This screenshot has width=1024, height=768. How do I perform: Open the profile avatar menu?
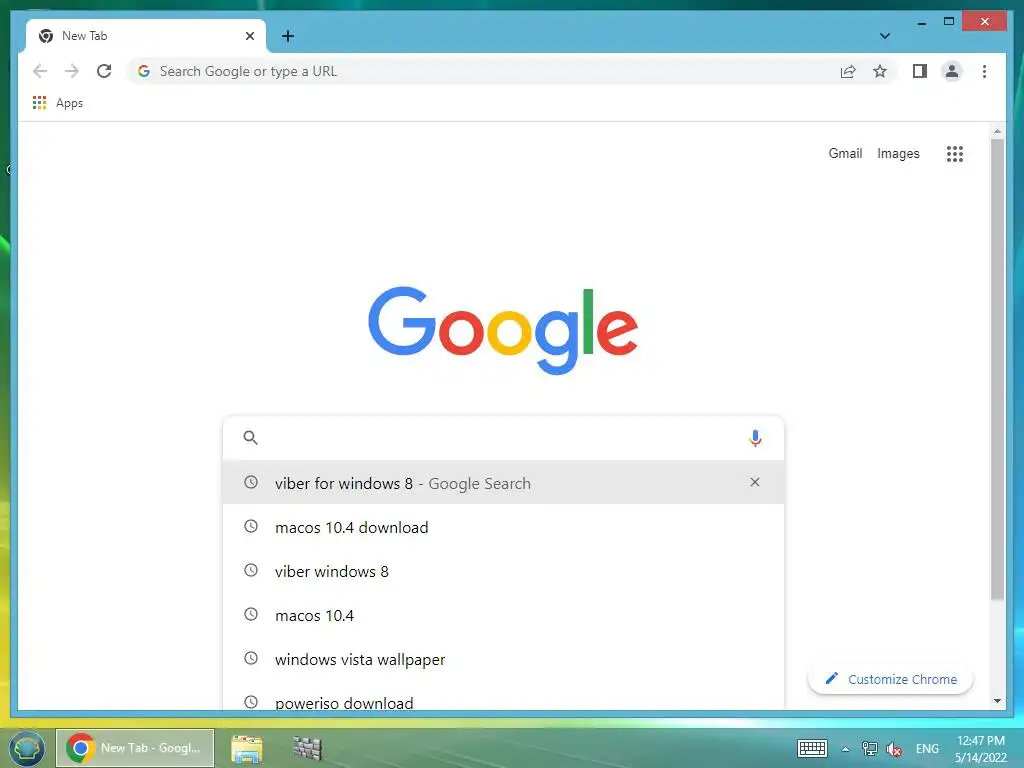(x=952, y=71)
